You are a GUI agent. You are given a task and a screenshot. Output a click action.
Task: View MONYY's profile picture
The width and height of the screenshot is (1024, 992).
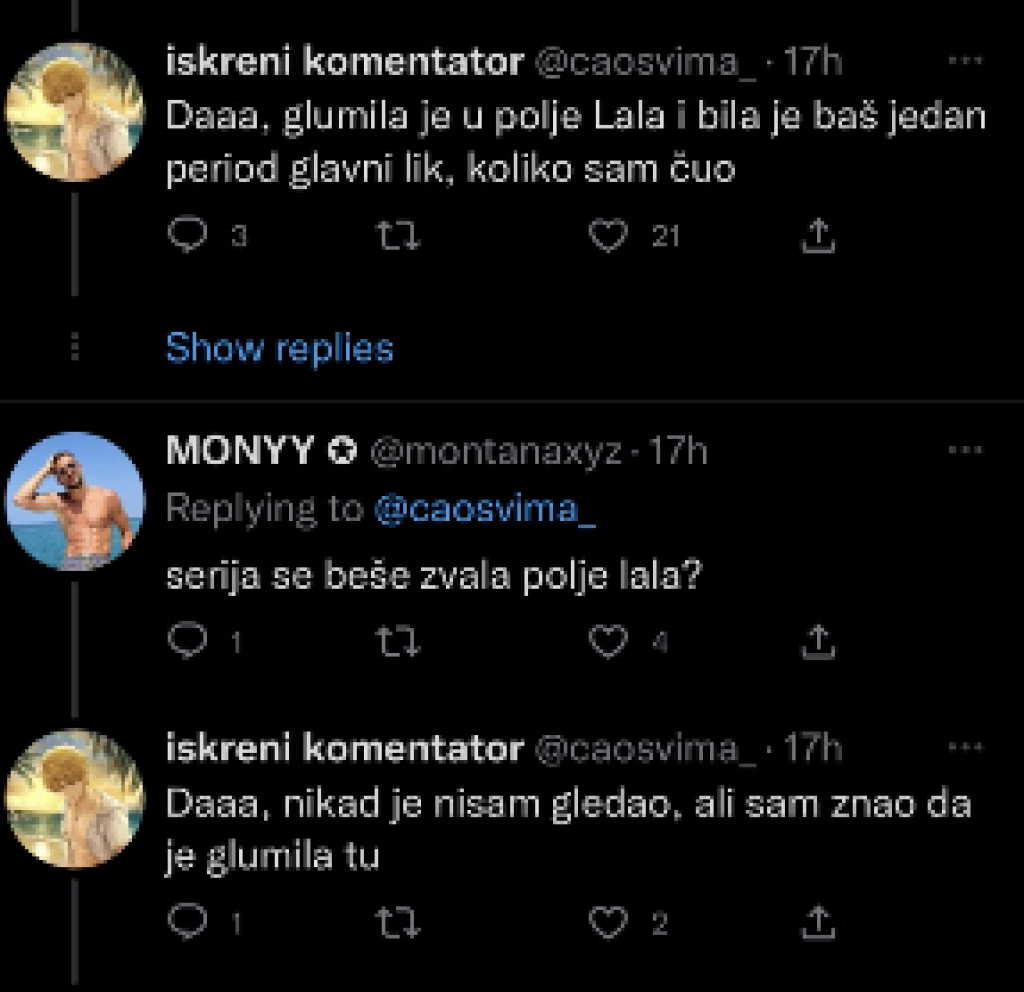click(x=75, y=501)
